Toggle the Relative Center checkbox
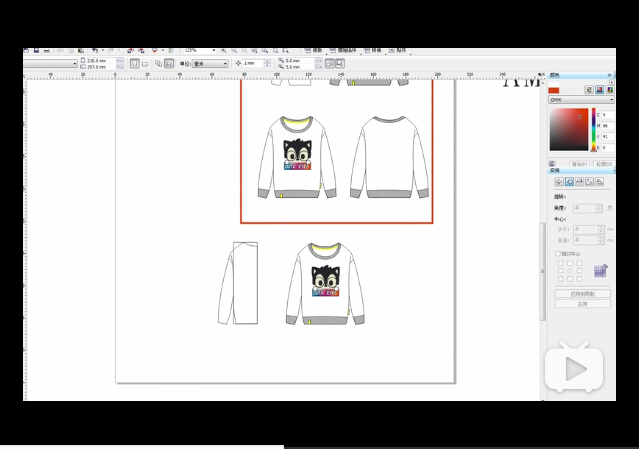This screenshot has width=639, height=449. coord(557,253)
